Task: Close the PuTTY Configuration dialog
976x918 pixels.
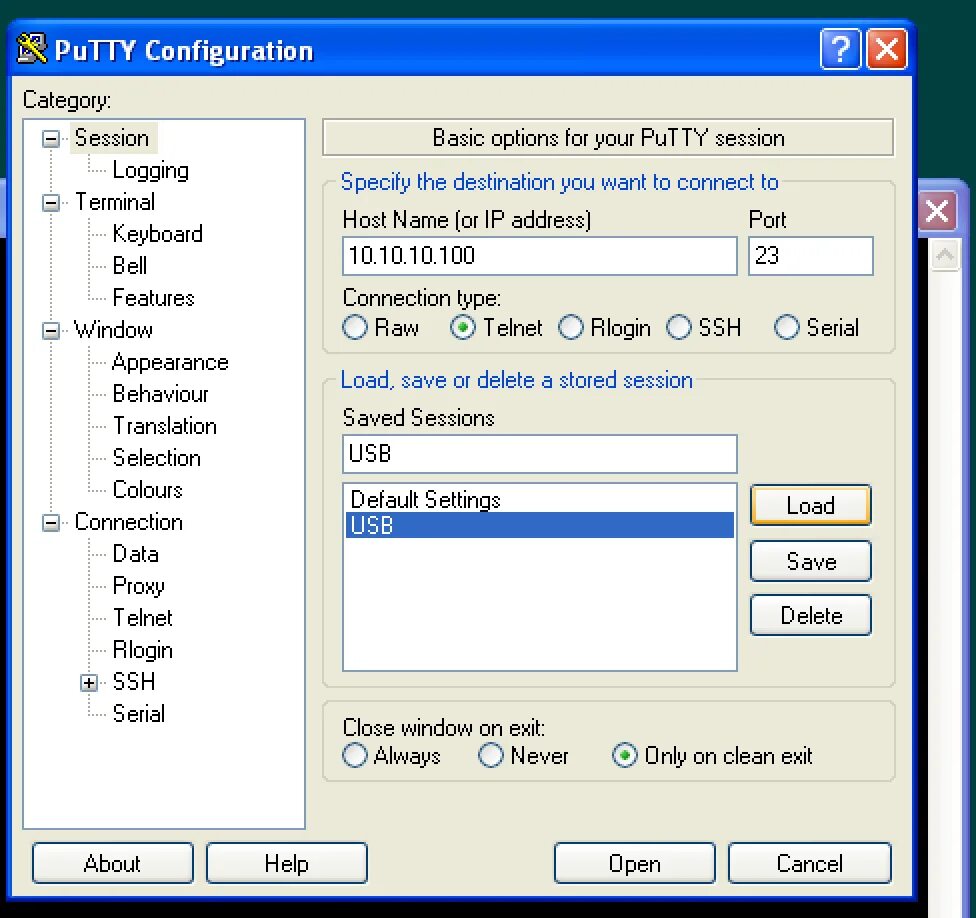Action: tap(887, 49)
